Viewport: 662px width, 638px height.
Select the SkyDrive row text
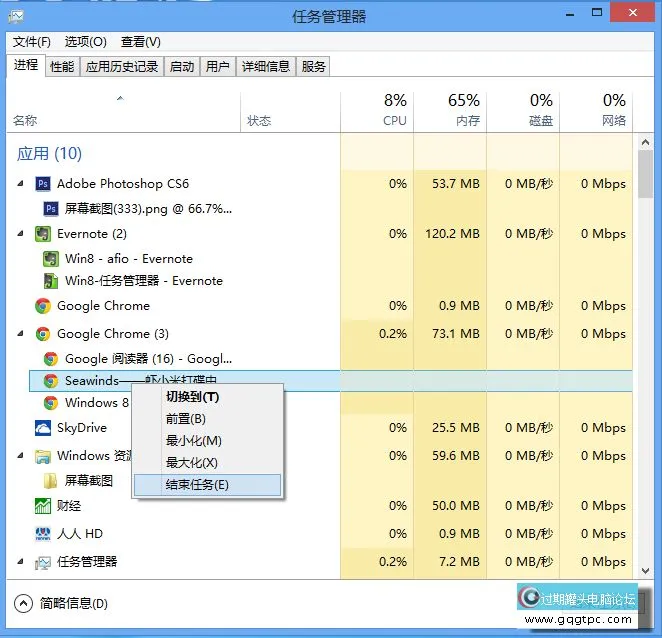[x=82, y=428]
